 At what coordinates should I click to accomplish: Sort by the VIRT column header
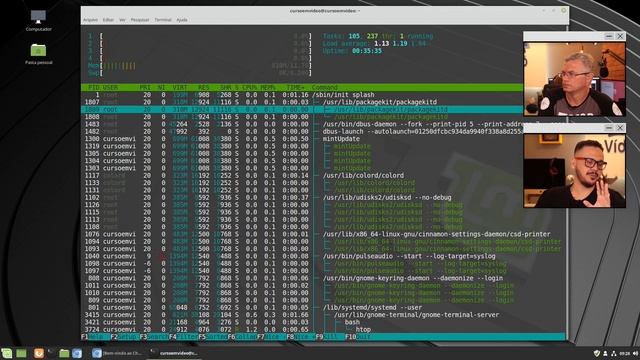point(180,87)
